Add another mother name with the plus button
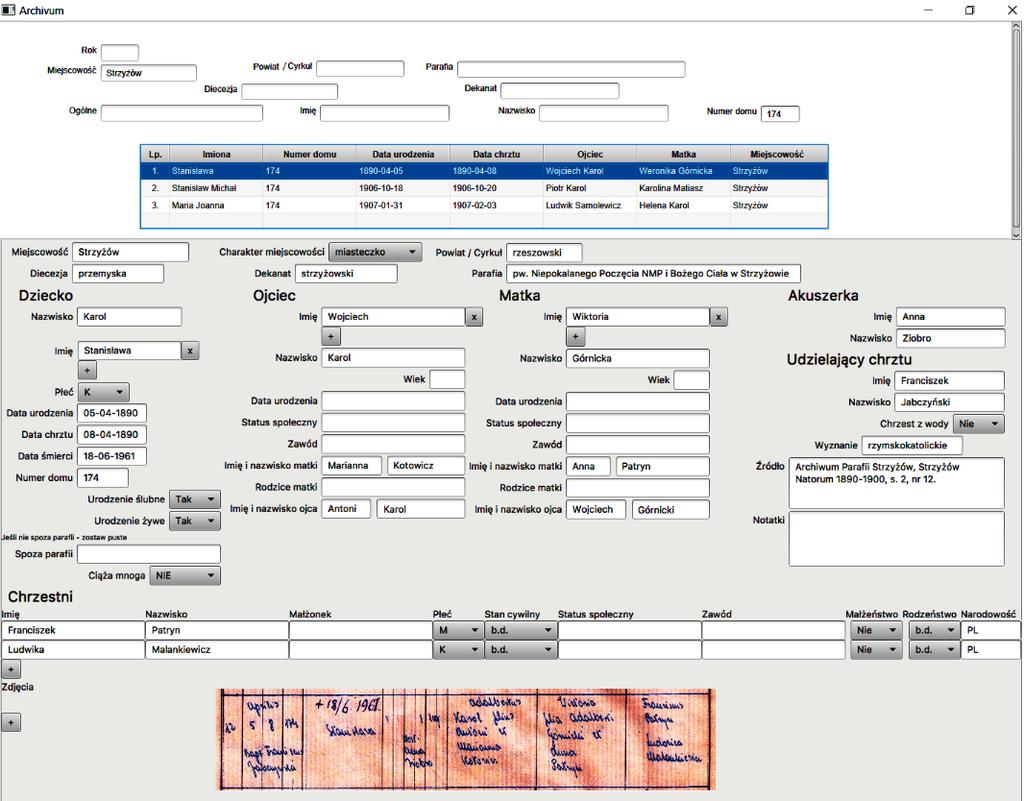Screen dimensions: 1024x801 pyautogui.click(x=575, y=337)
